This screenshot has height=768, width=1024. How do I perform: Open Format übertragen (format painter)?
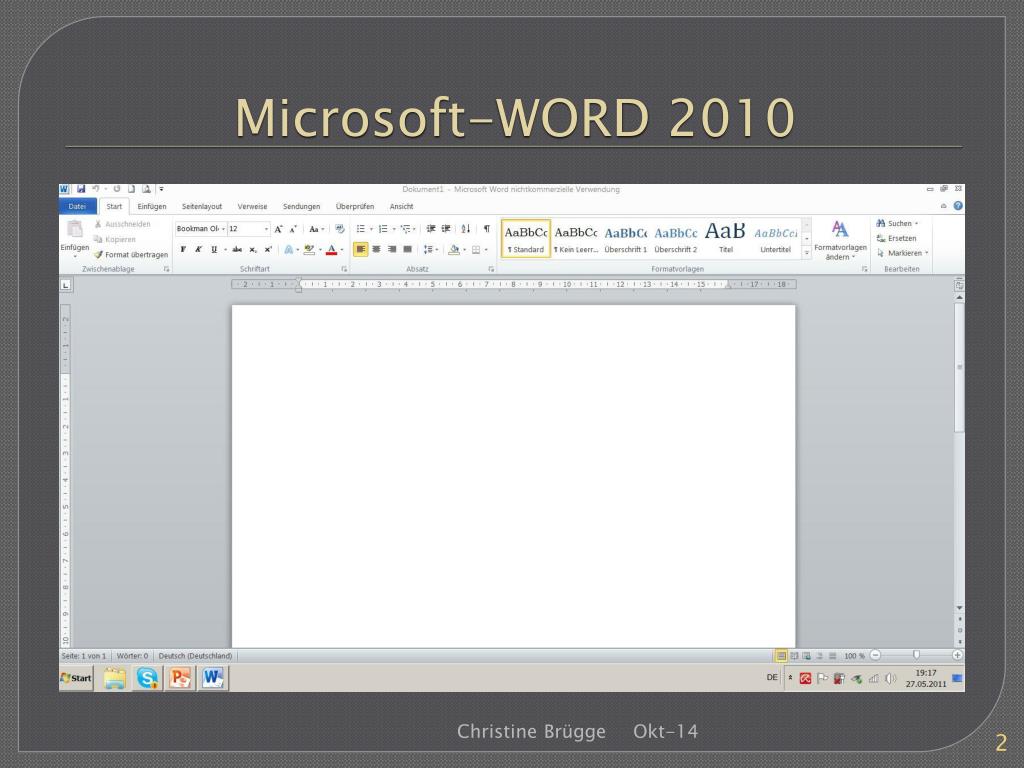click(131, 255)
